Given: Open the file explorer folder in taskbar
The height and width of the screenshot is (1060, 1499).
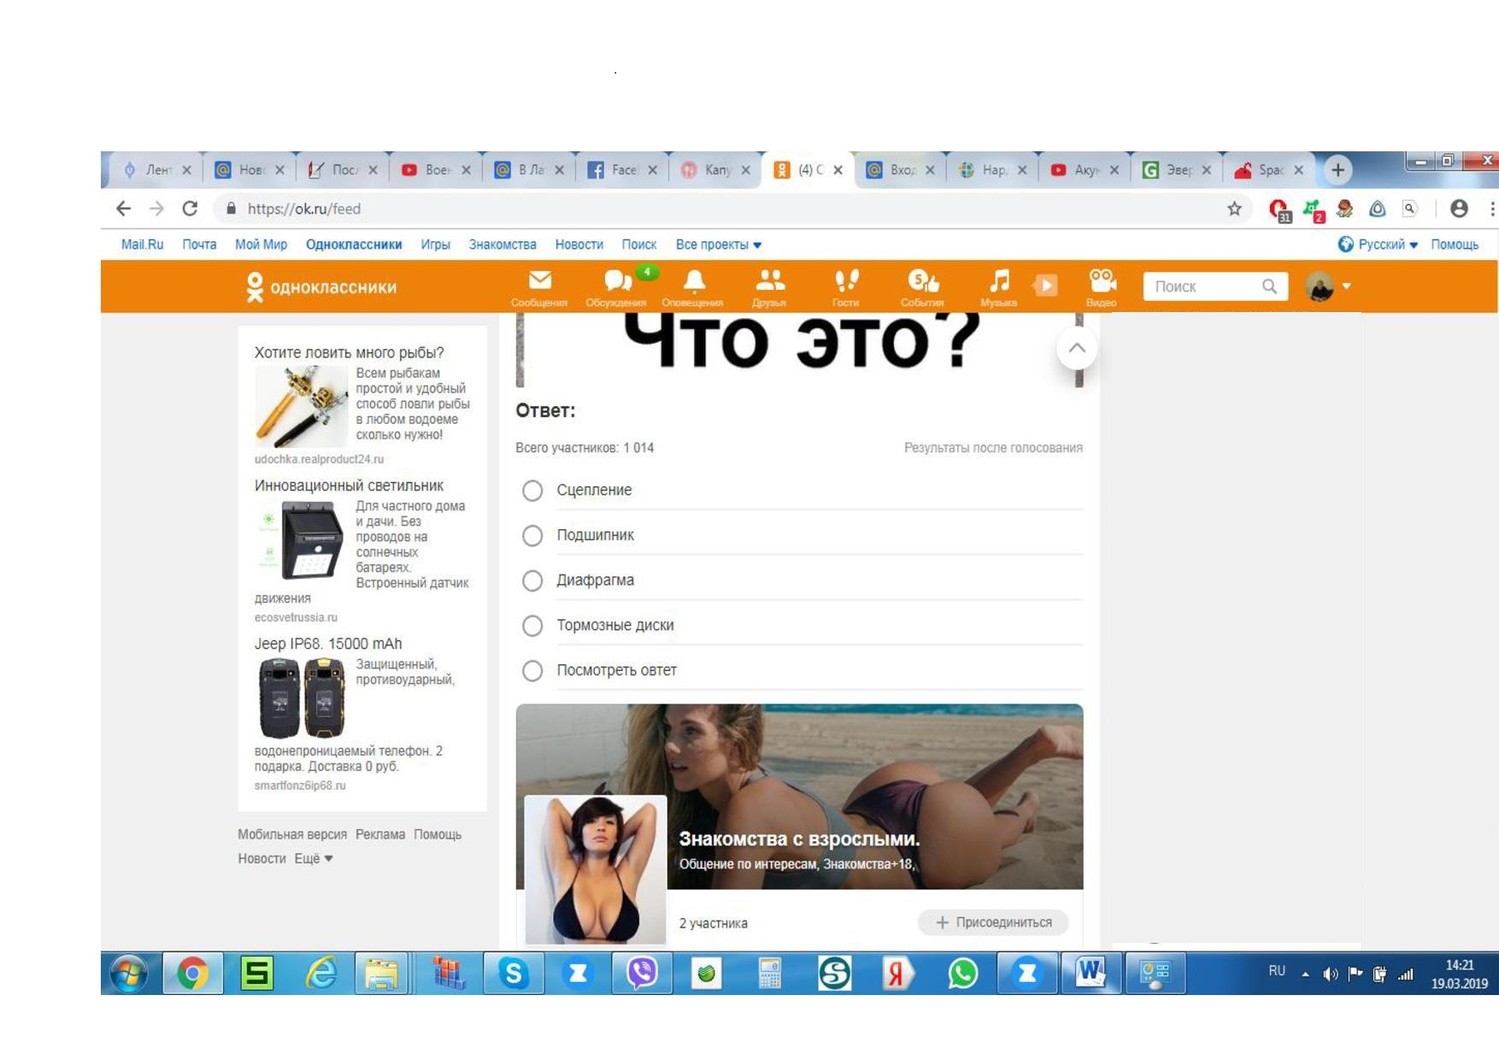Looking at the screenshot, I should (381, 973).
